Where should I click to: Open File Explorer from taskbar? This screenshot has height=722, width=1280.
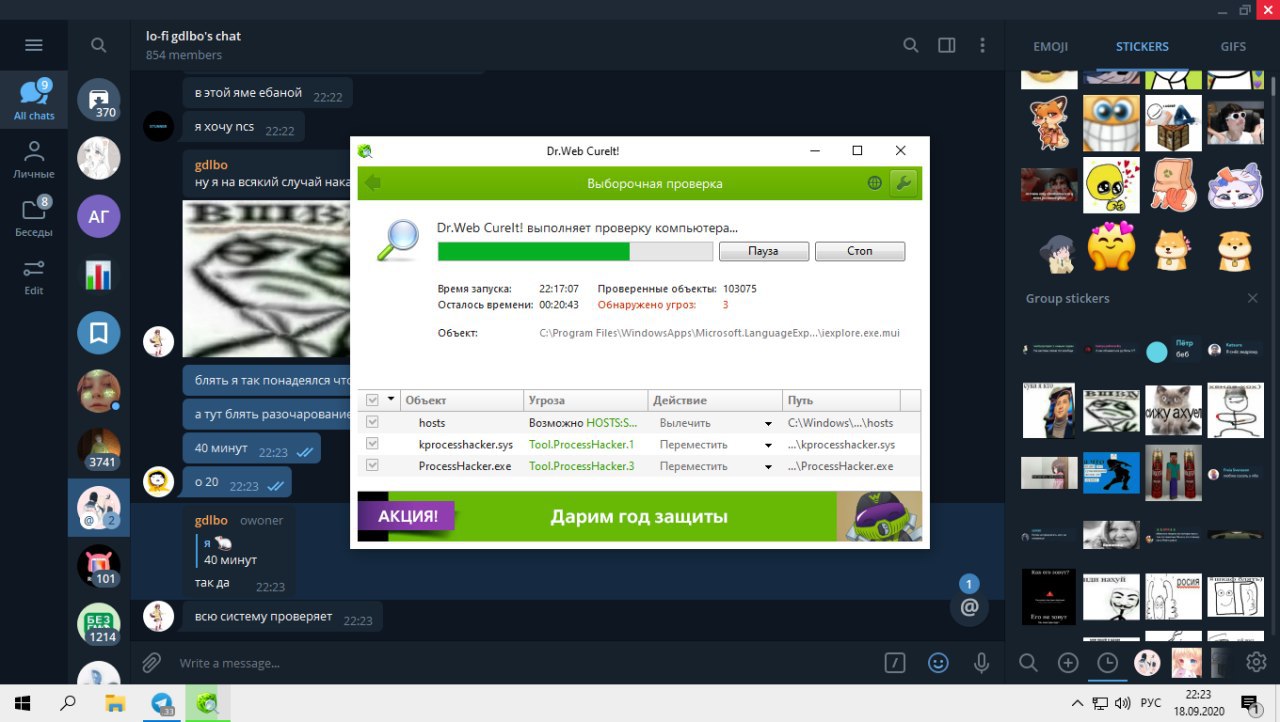[115, 702]
